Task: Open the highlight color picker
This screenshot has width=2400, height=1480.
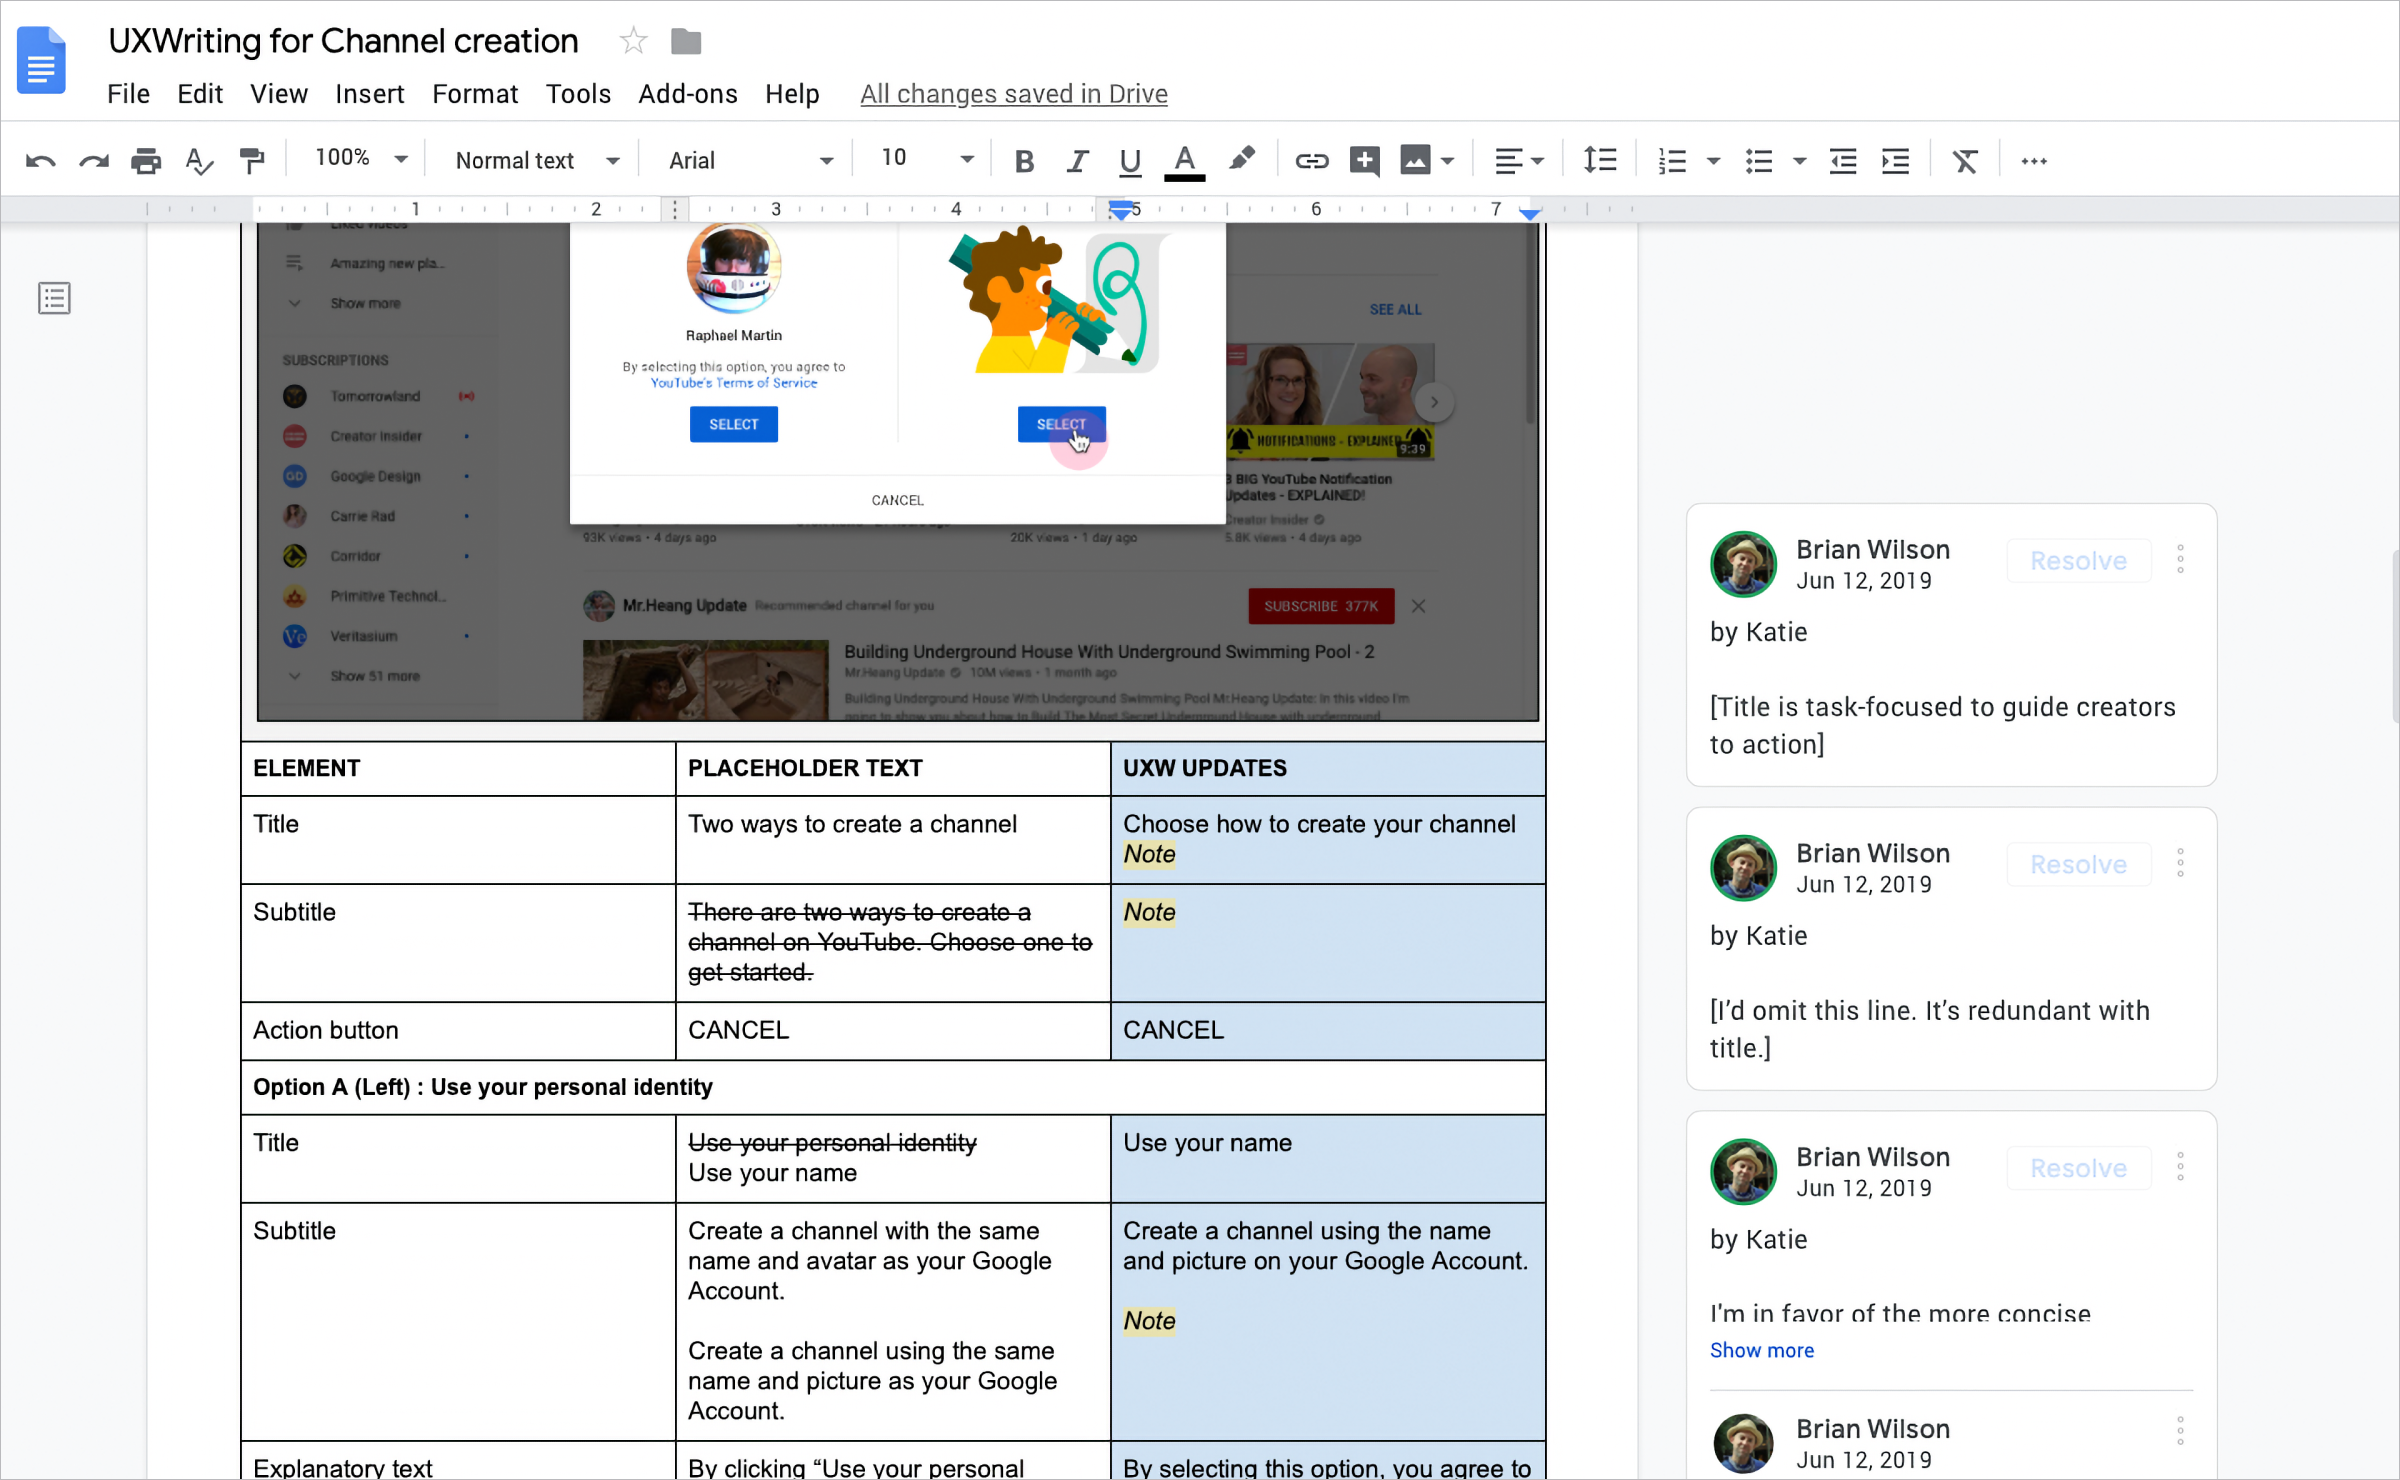Action: click(1242, 159)
